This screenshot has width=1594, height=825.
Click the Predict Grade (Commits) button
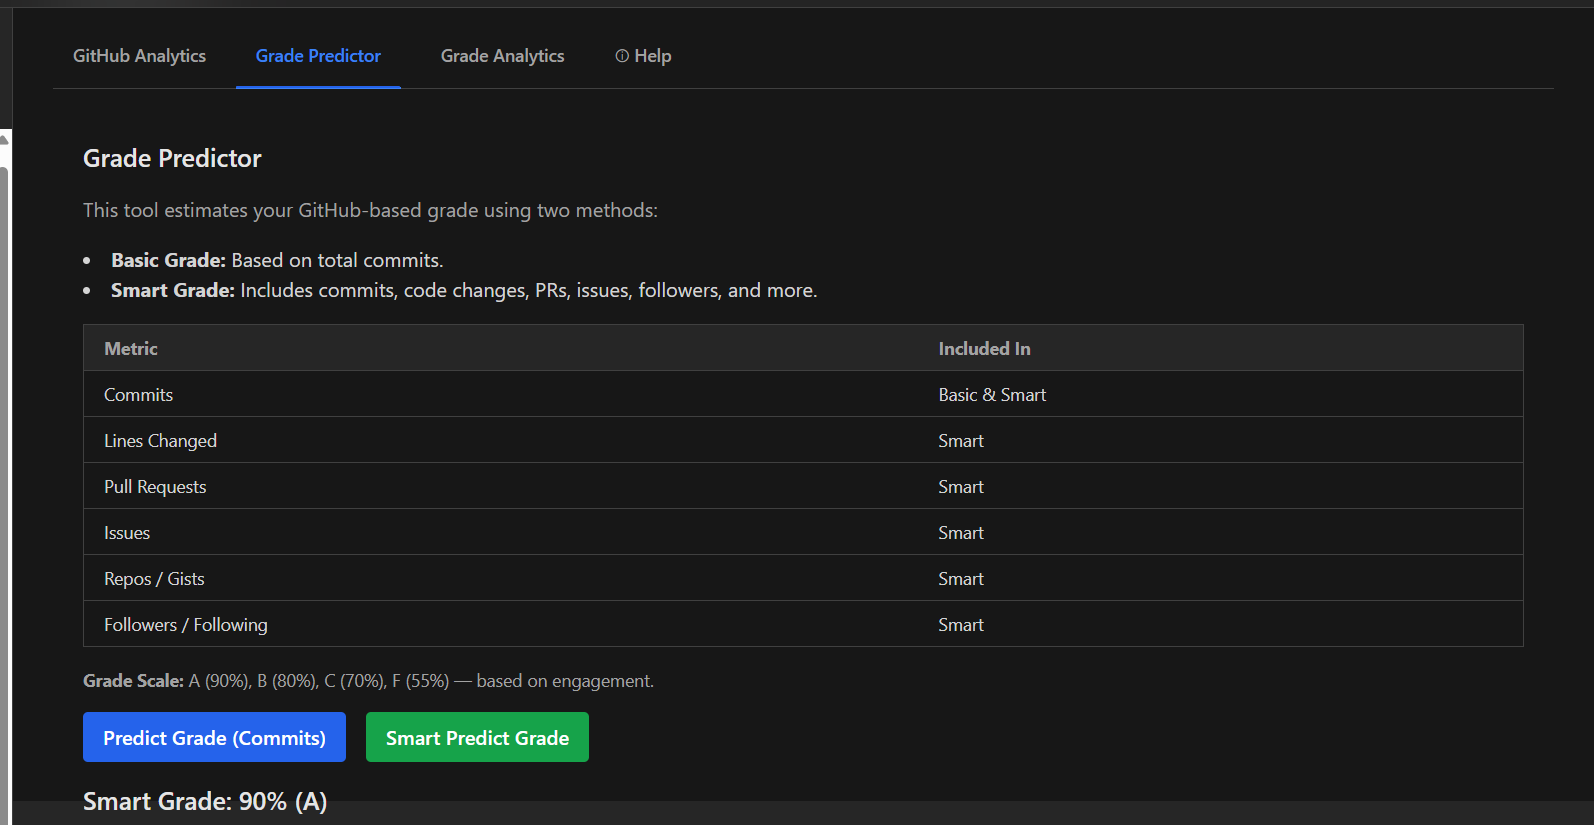point(214,737)
